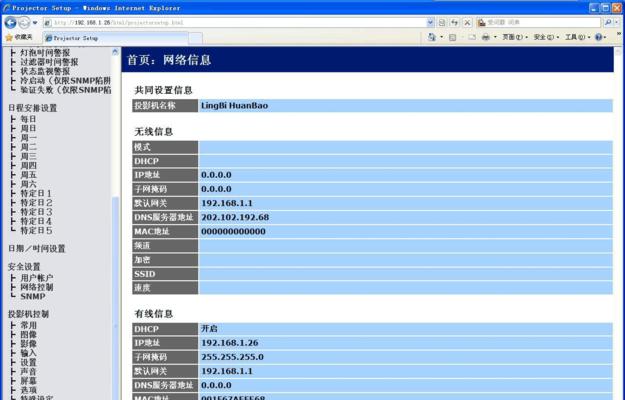Open the Safety (安全) menu
This screenshot has height=400, width=625.
click(546, 37)
